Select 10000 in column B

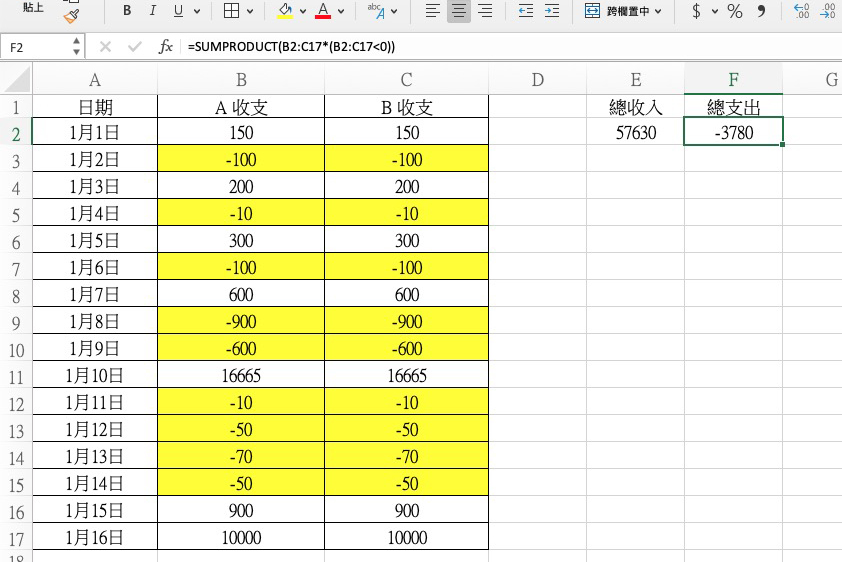click(241, 537)
